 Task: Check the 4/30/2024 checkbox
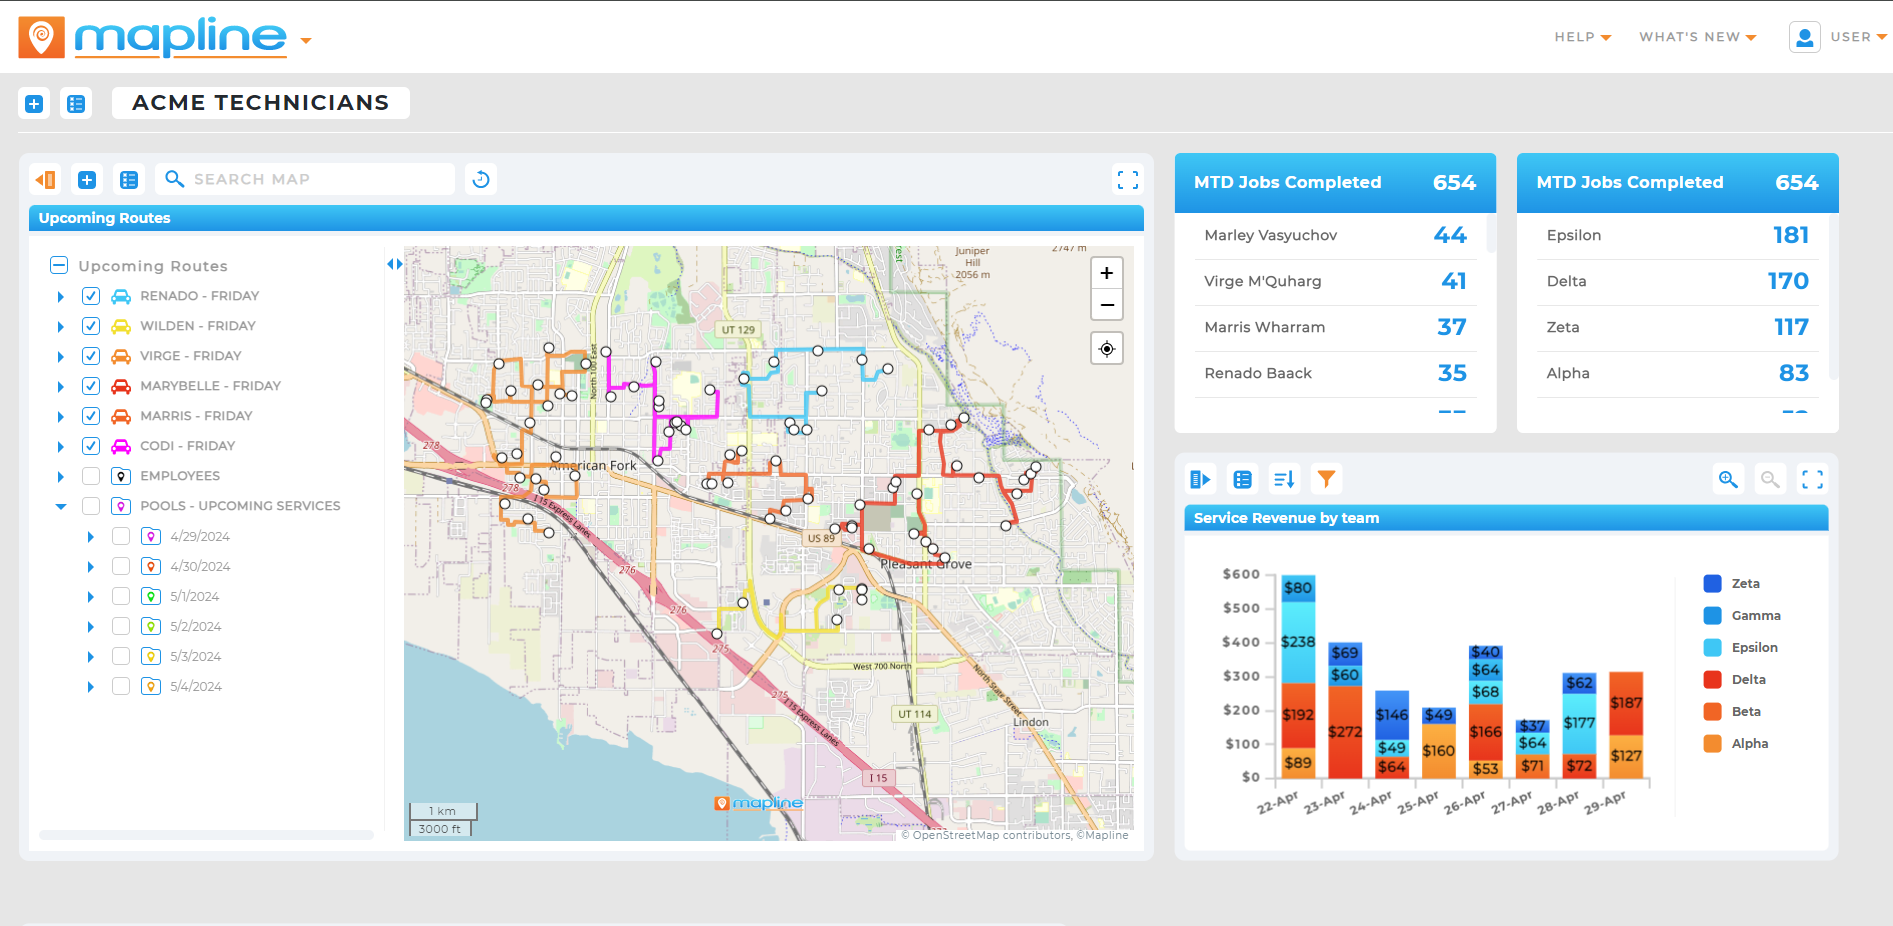click(x=121, y=566)
